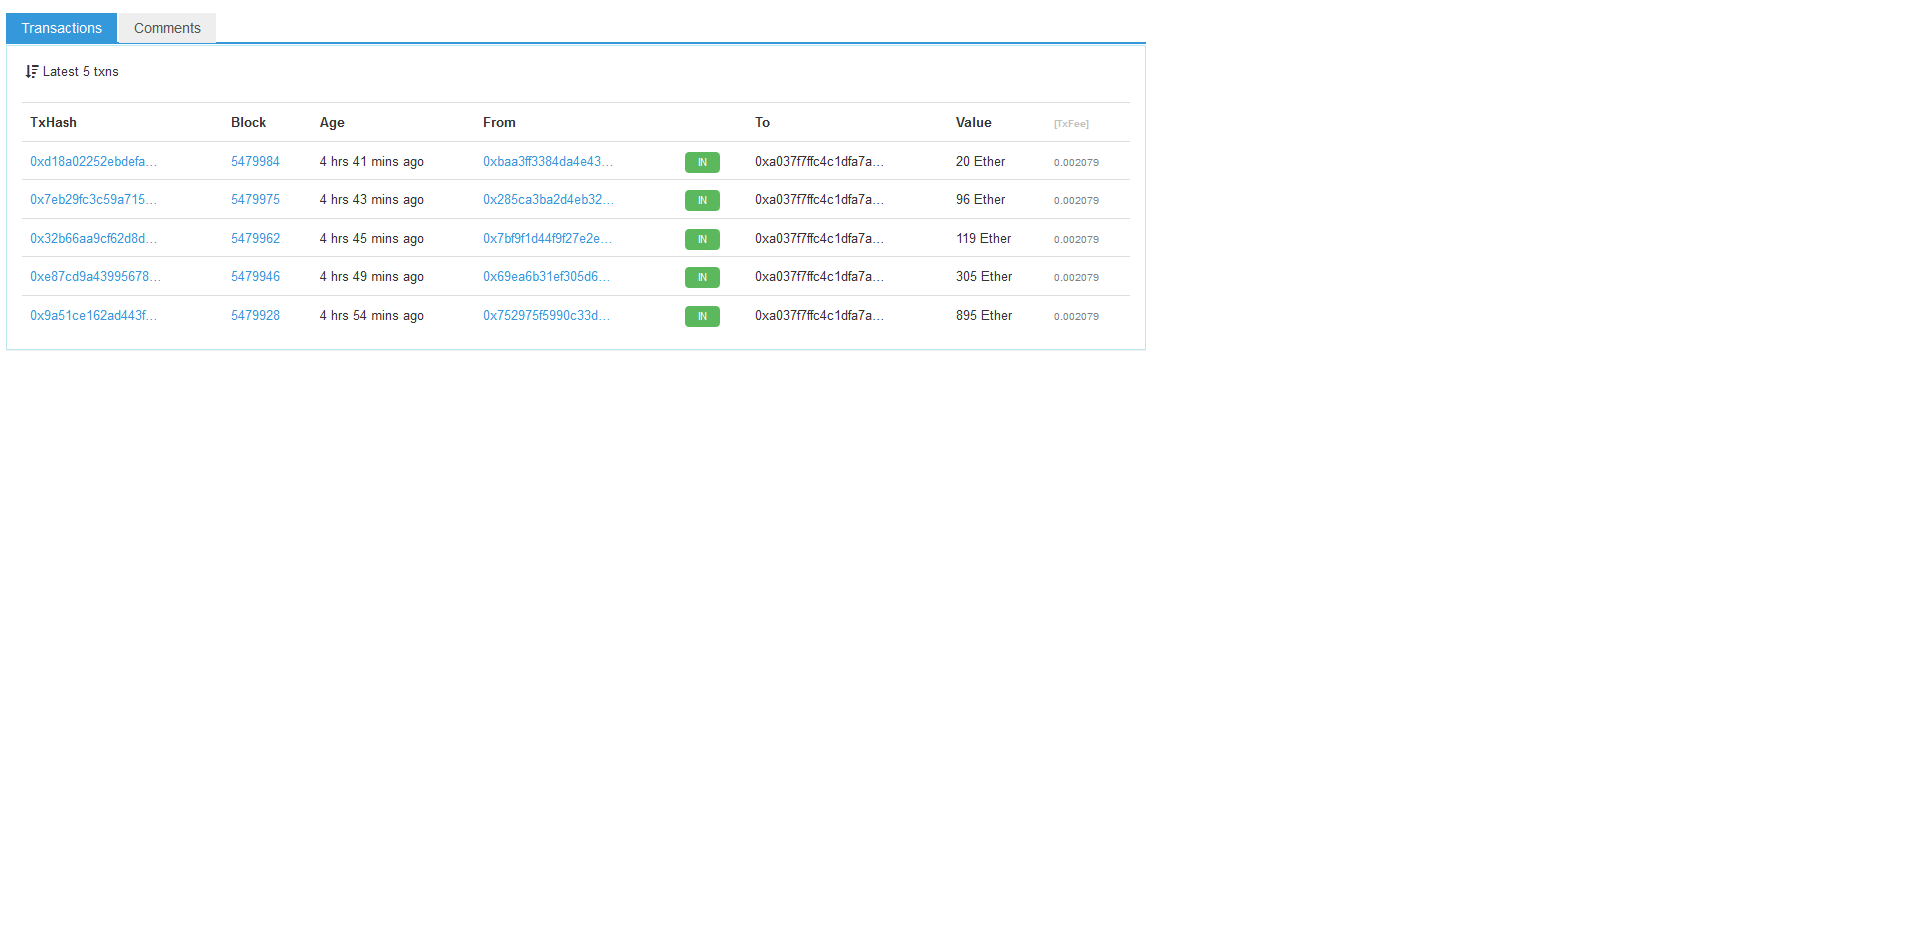Image resolution: width=1914 pixels, height=936 pixels.
Task: Click the sort icon beside Latest 5 txns
Action: [32, 72]
